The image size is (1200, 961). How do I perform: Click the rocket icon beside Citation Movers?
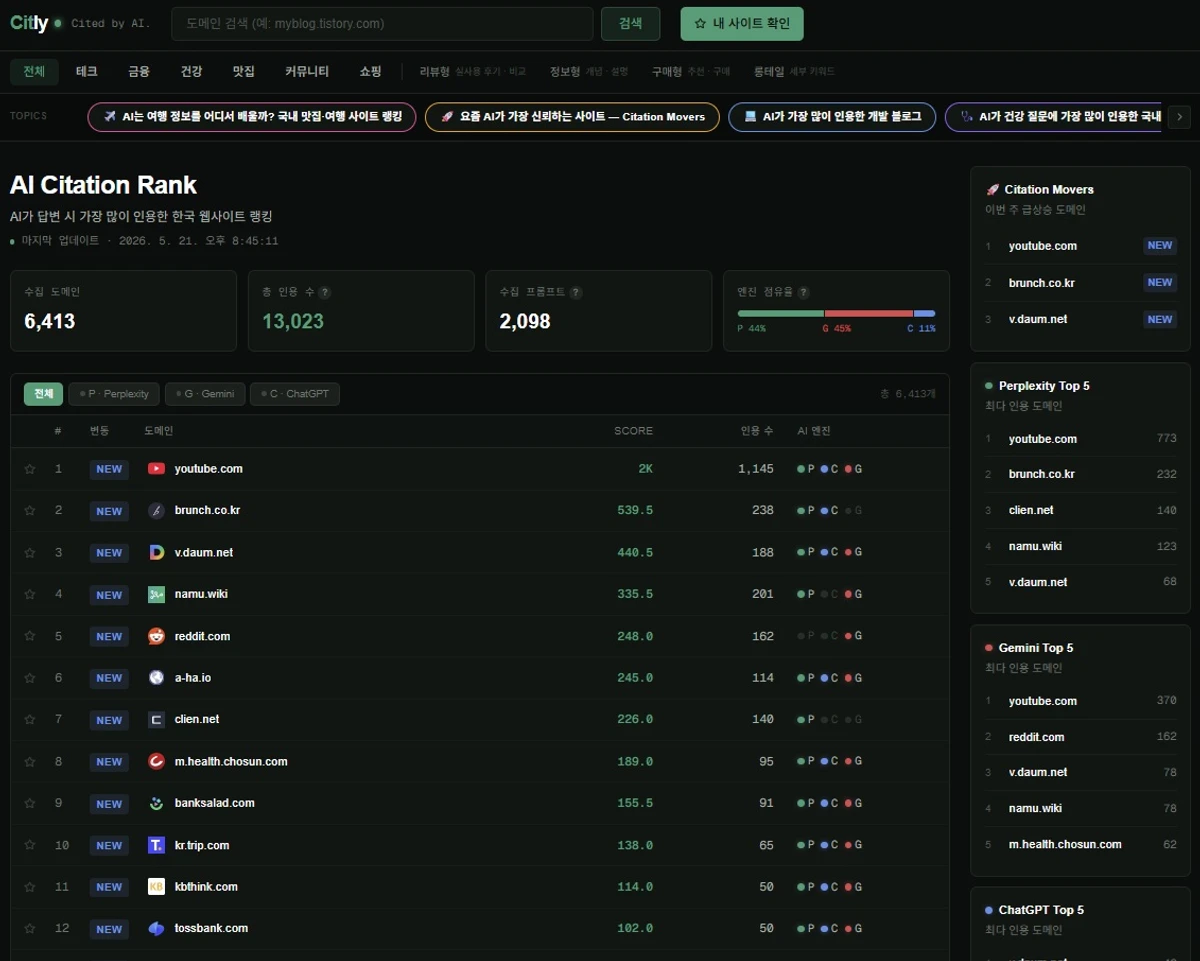(x=992, y=189)
